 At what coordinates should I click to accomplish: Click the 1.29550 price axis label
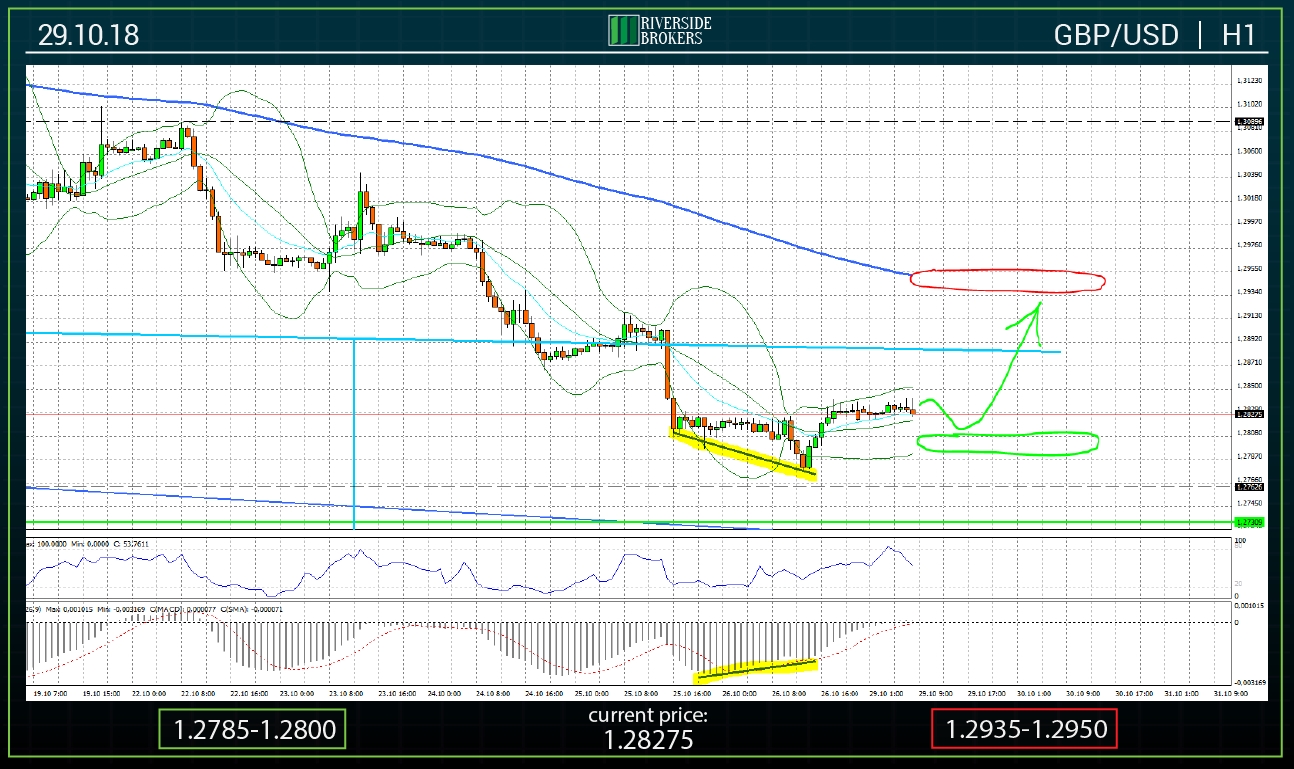[x=1250, y=268]
